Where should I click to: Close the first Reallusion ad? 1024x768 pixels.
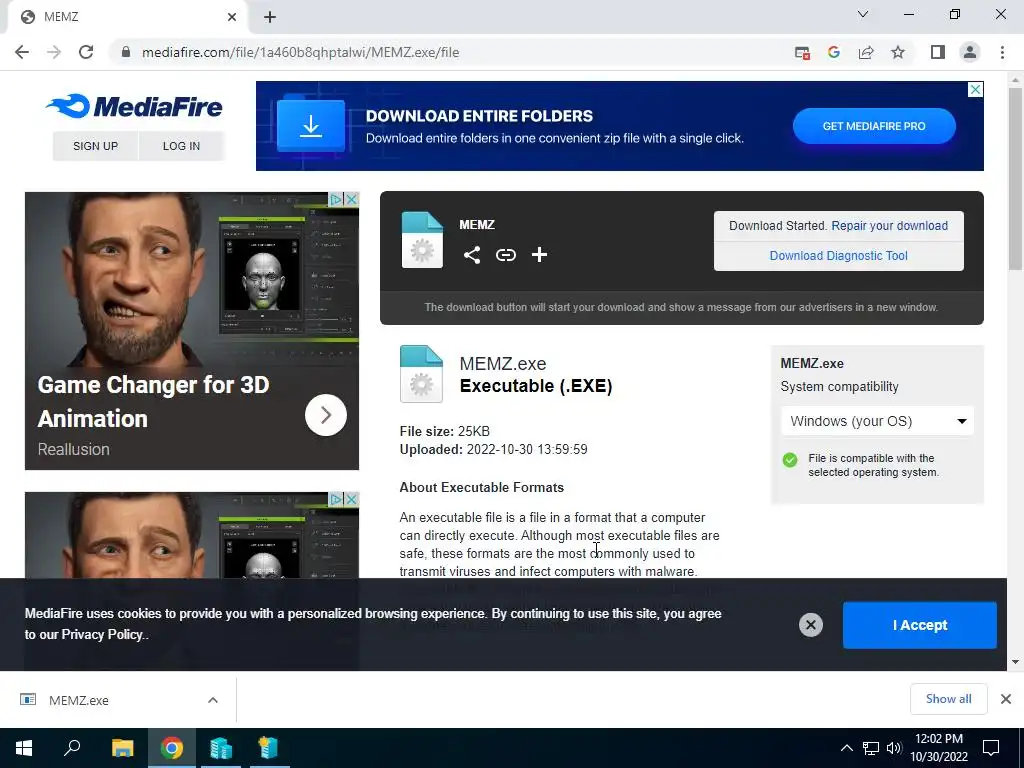[x=352, y=199]
